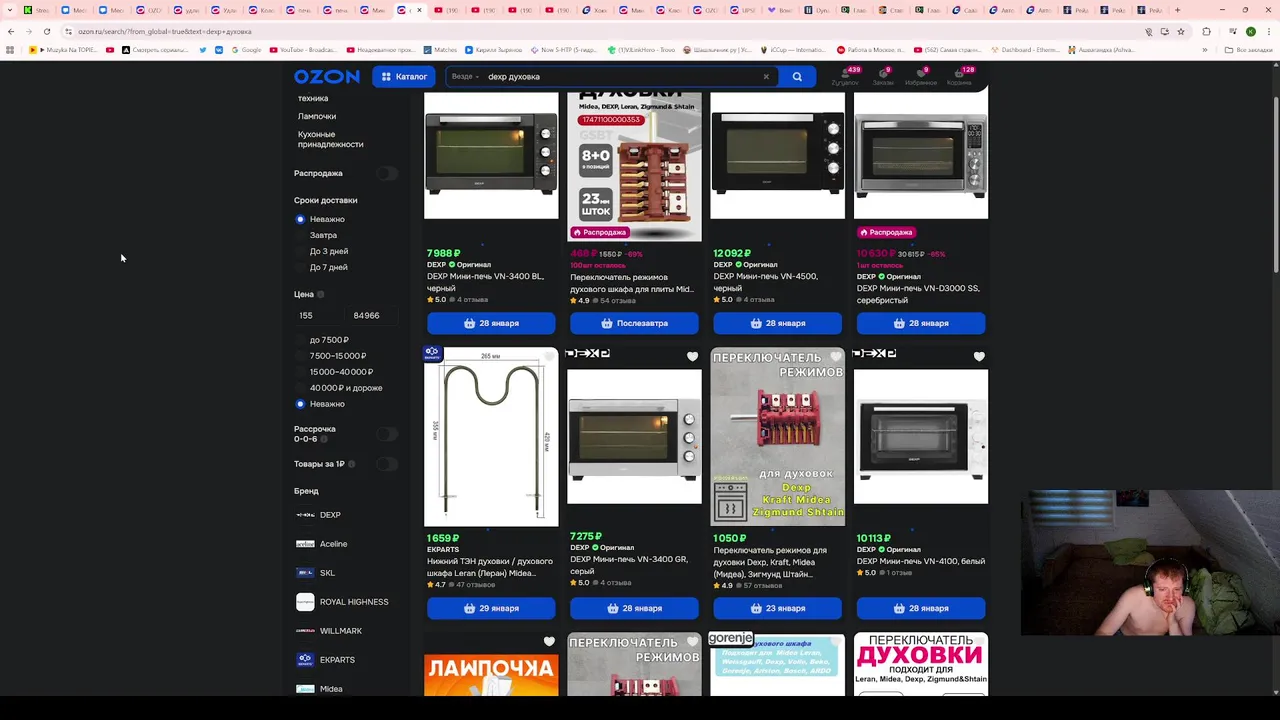Select Неважно under Сроки доставки
Screen dimensions: 1280x720
point(320,219)
